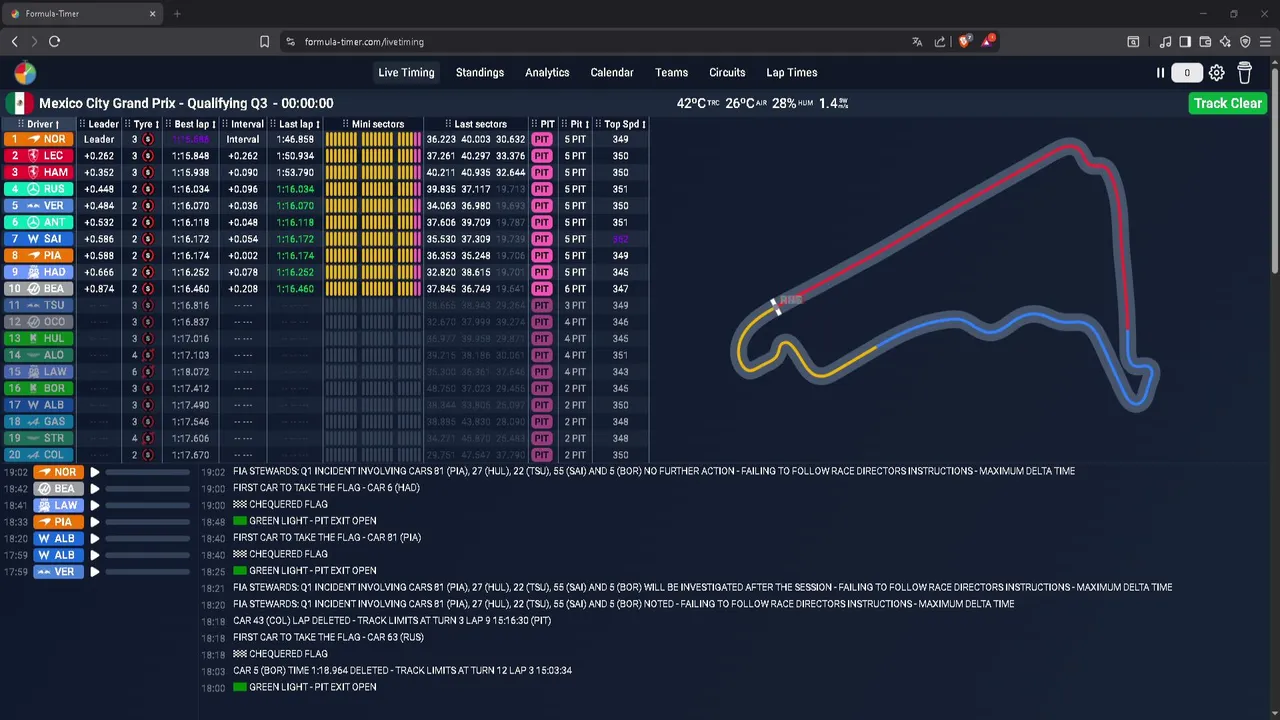The width and height of the screenshot is (1280, 720).
Task: Play the VER team radio clip
Action: (95, 572)
